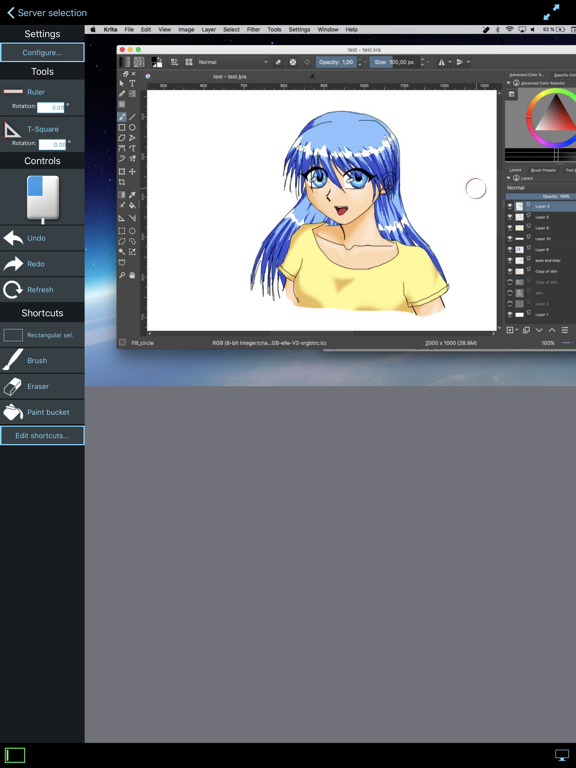Image resolution: width=576 pixels, height=768 pixels.
Task: Move layer up with the up-arrow icon
Action: [552, 330]
